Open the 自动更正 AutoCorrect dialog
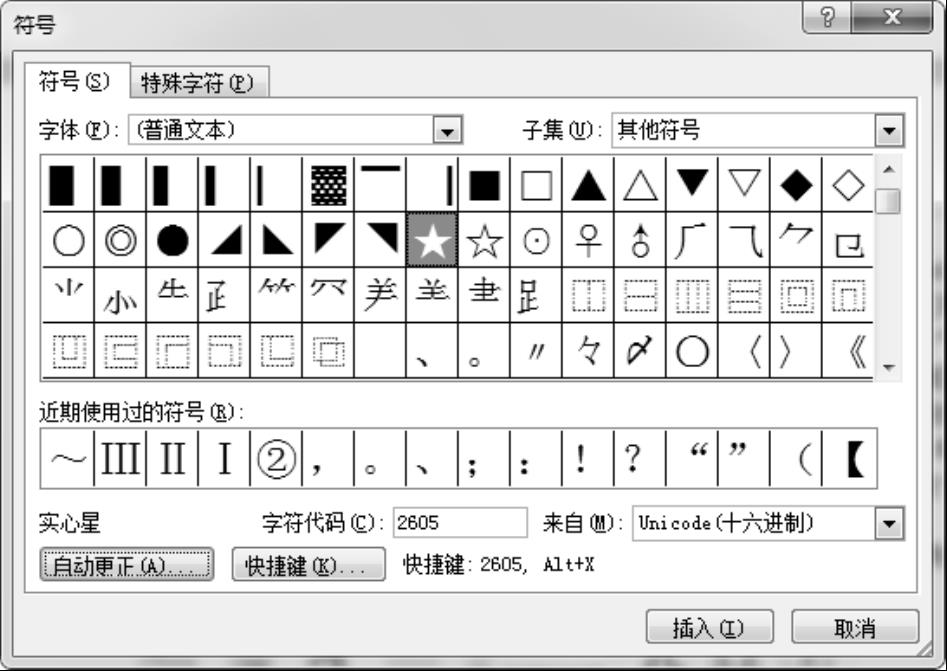Viewport: 947px width, 671px height. pos(126,565)
